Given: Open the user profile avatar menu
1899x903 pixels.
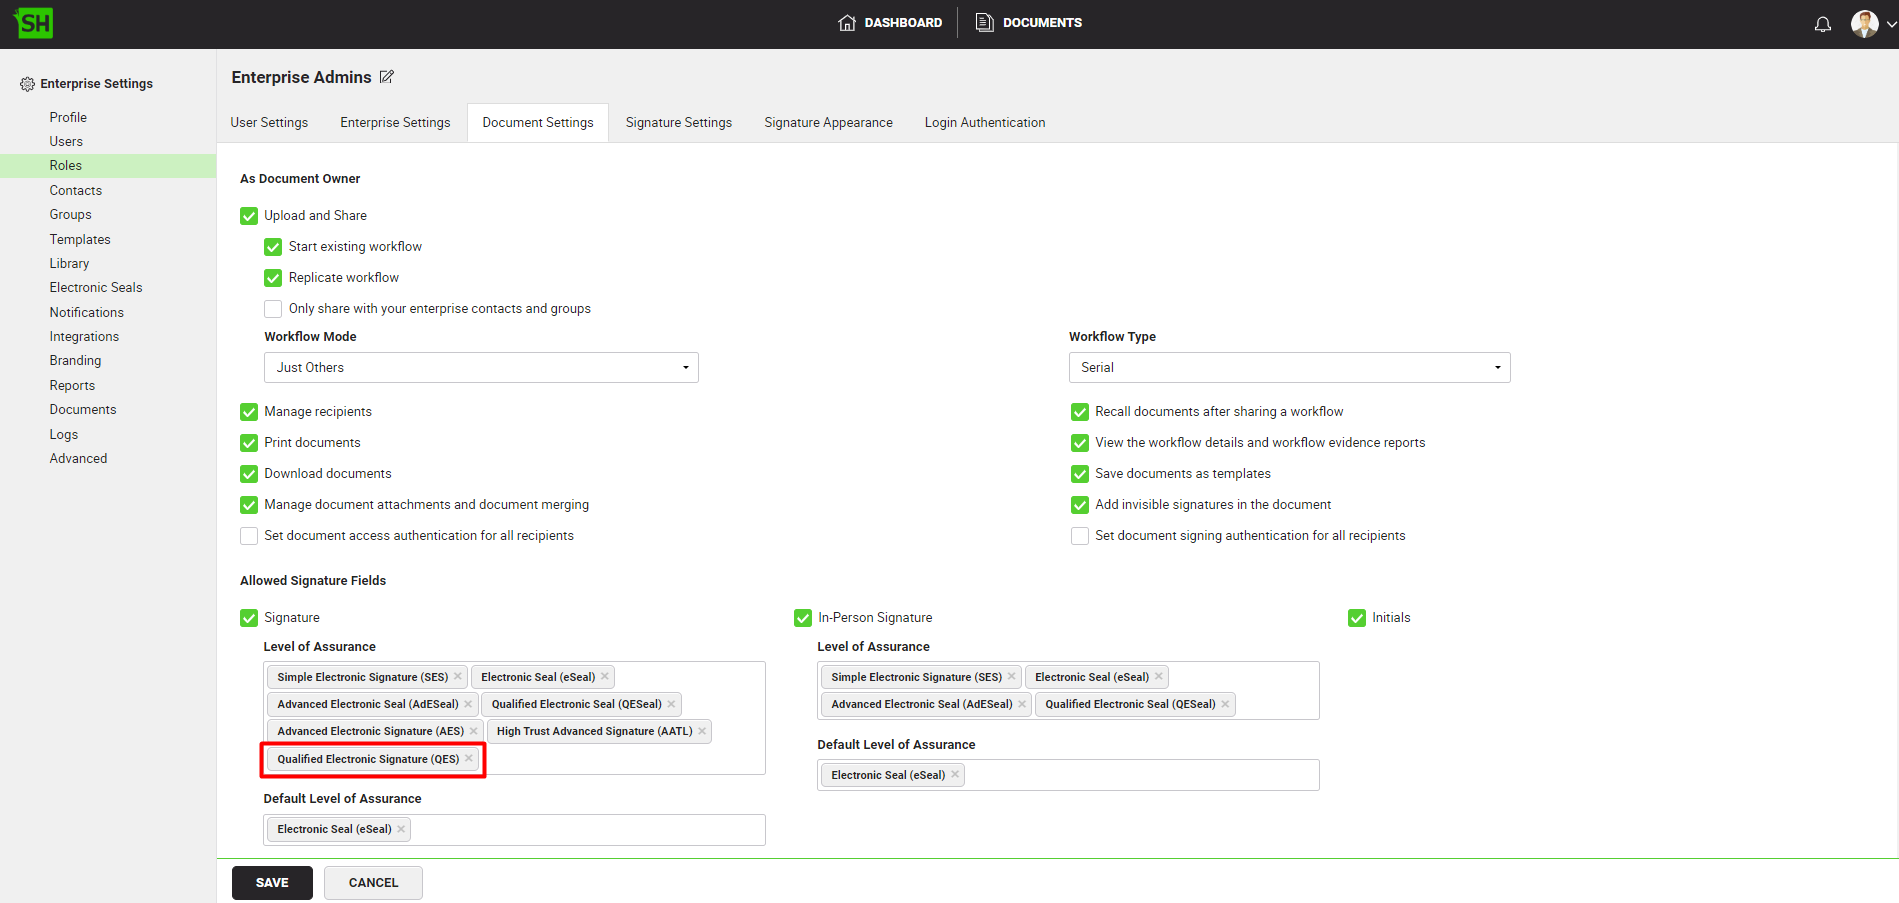Looking at the screenshot, I should pos(1863,24).
